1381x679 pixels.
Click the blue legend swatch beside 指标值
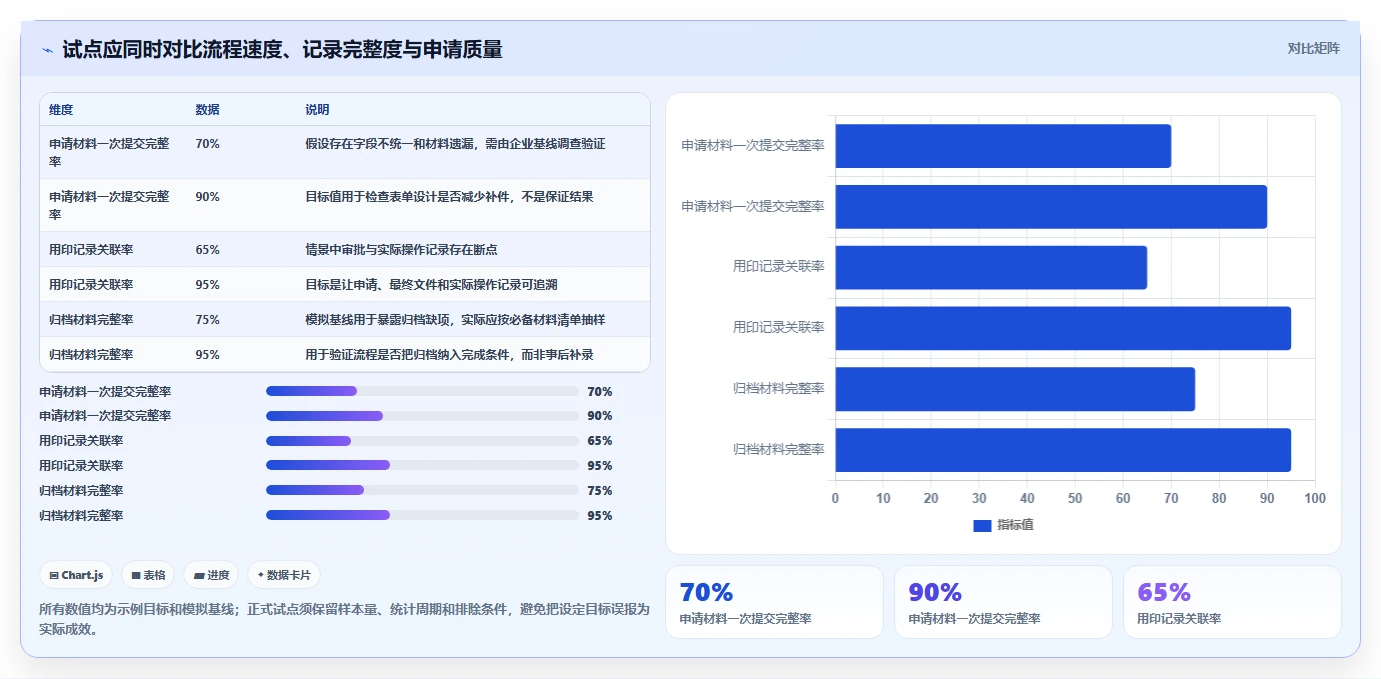pyautogui.click(x=982, y=525)
